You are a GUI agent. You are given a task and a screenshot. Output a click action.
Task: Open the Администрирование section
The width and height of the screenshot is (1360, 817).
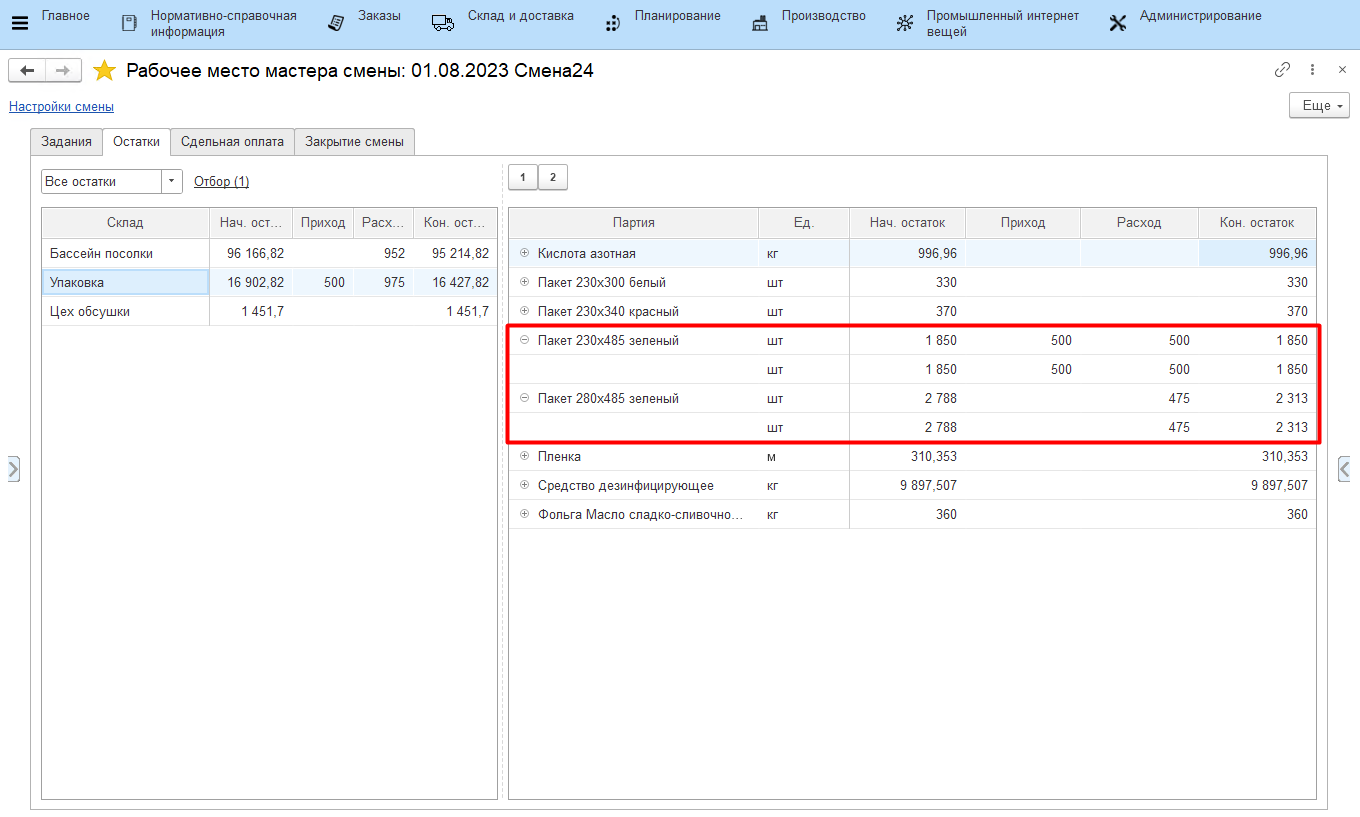coord(1199,16)
